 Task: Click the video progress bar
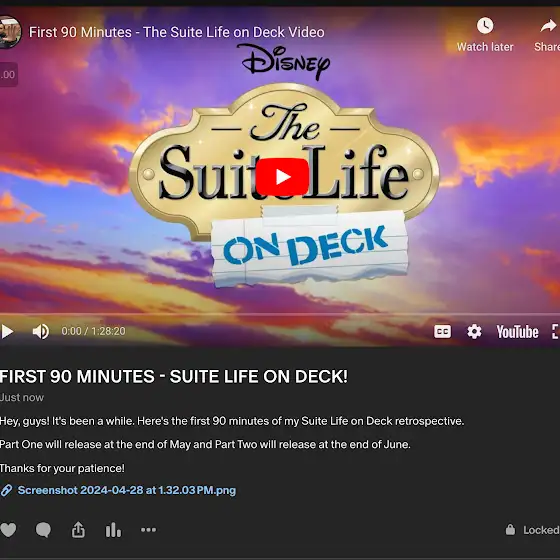click(x=280, y=314)
